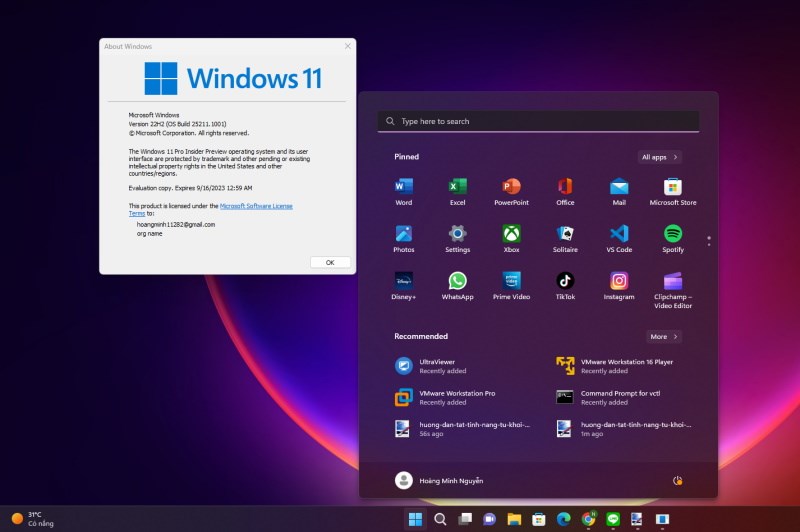Launch Microsoft Edge from the taskbar
800x532 pixels.
pyautogui.click(x=563, y=519)
